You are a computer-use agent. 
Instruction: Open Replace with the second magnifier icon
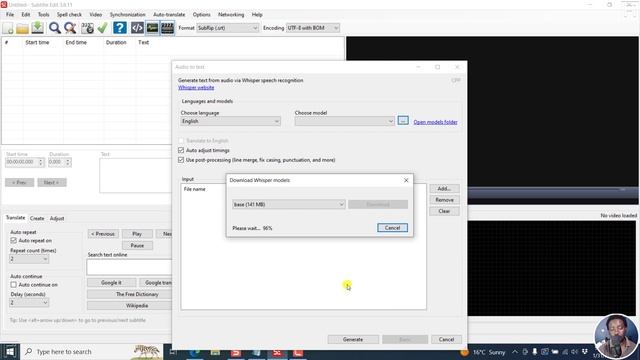70,28
